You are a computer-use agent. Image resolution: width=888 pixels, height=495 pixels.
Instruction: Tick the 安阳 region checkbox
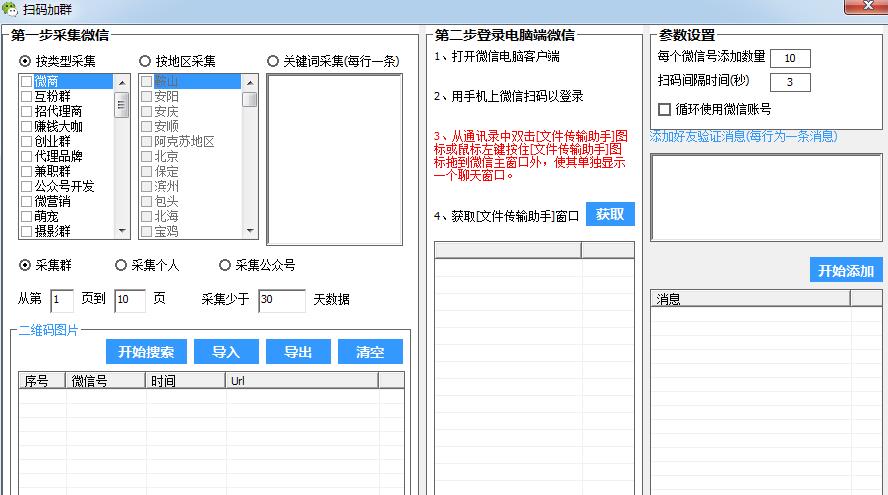[147, 96]
